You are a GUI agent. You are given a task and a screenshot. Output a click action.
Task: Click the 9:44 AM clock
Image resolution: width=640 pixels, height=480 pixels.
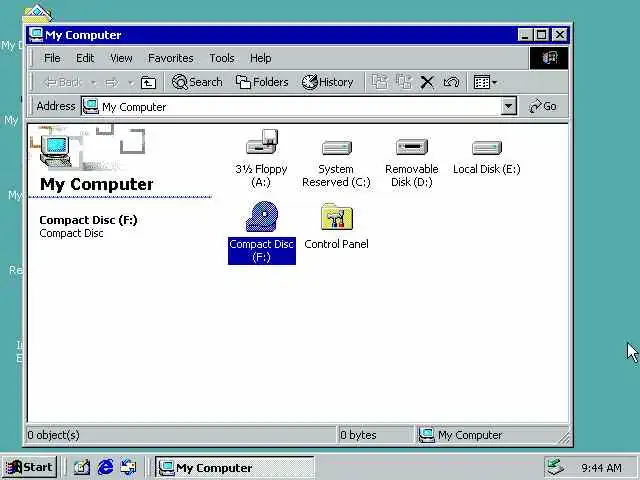tap(601, 468)
